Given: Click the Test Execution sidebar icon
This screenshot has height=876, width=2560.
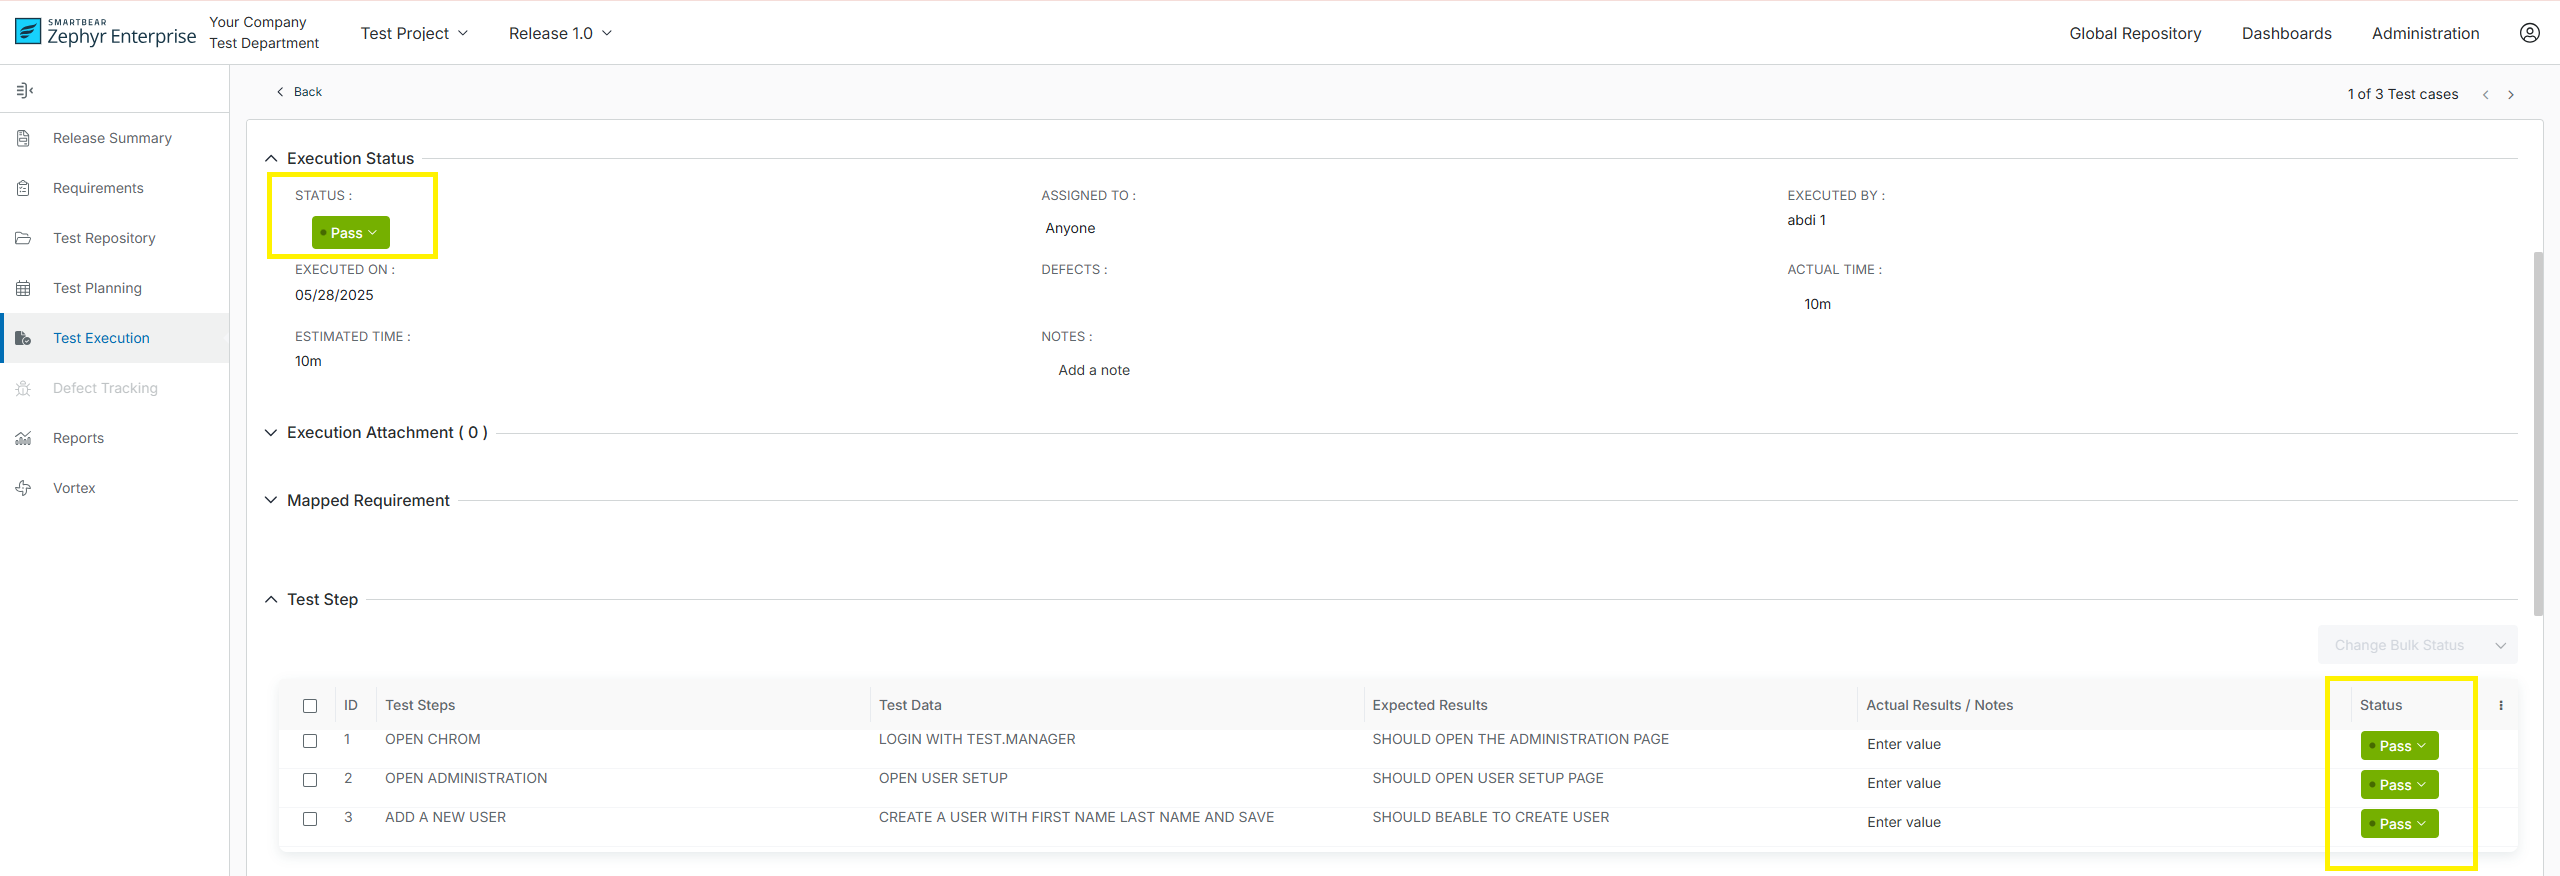Looking at the screenshot, I should (23, 338).
